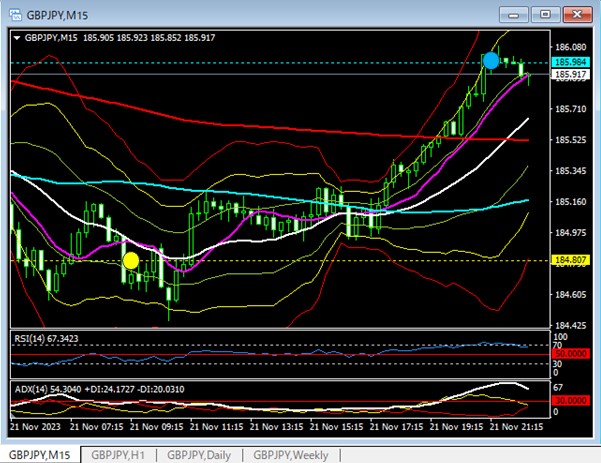601x463 pixels.
Task: Open the GBPJPY,Weekly chart tab
Action: pyautogui.click(x=290, y=454)
